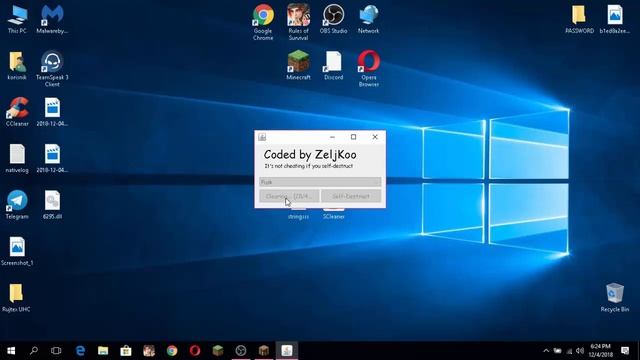Click the Cleaning progress button

[x=289, y=196]
